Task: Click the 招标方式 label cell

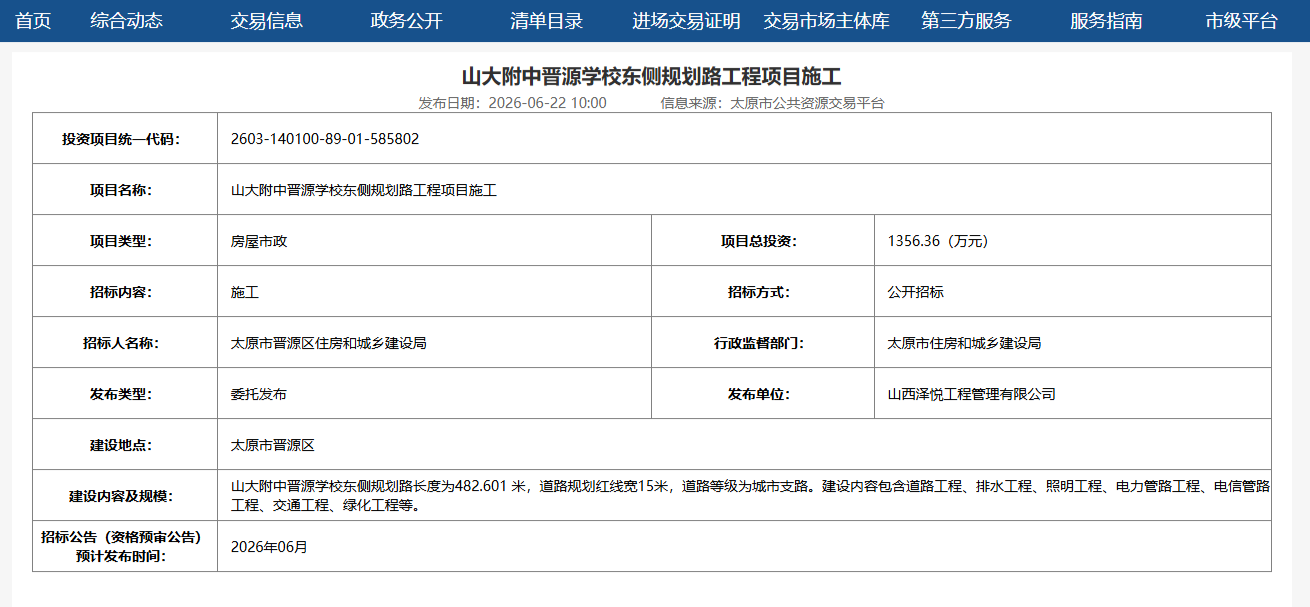Action: 763,292
